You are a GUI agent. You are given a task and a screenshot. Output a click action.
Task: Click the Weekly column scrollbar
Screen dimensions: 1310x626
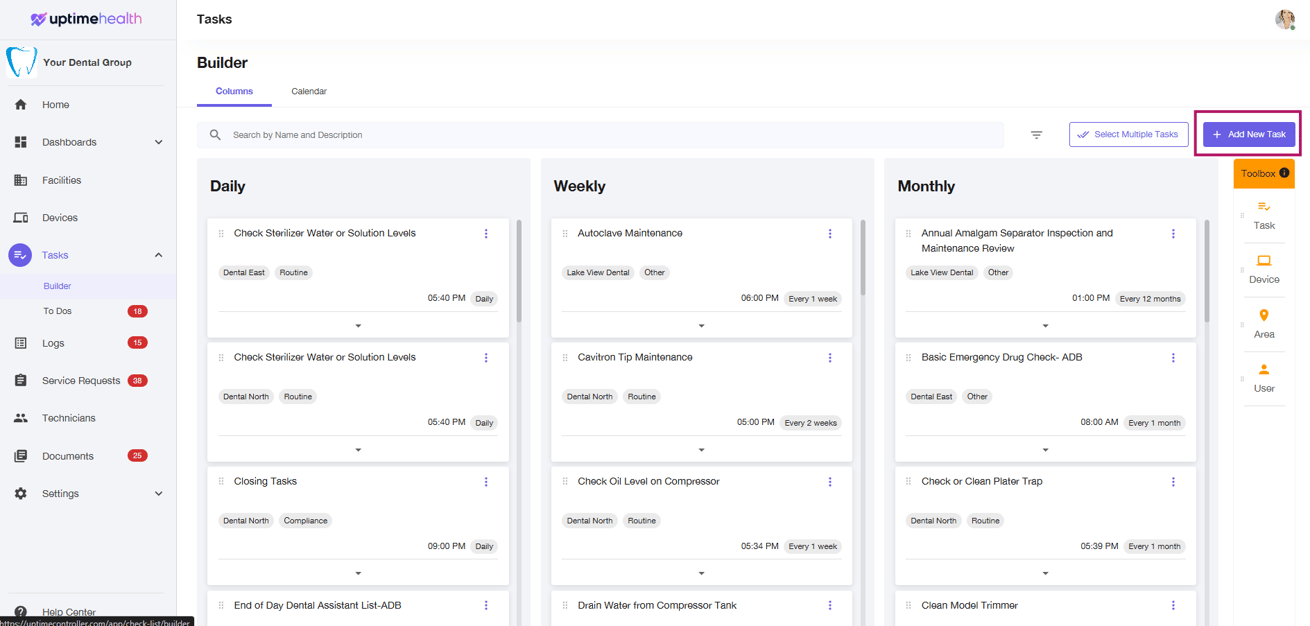click(x=863, y=258)
